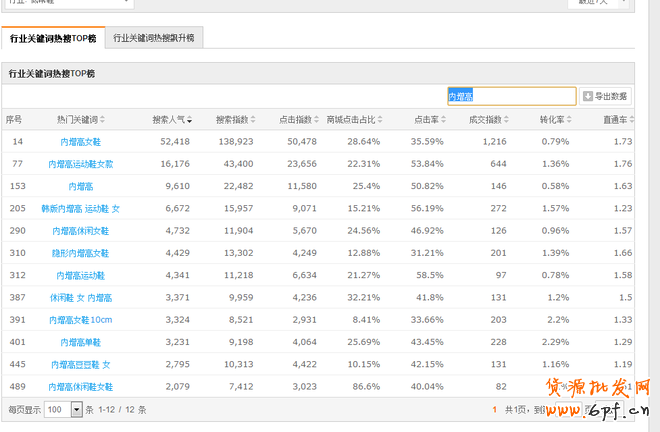Open the 内增高女鞋 keyword link
This screenshot has width=660, height=432.
[x=81, y=142]
